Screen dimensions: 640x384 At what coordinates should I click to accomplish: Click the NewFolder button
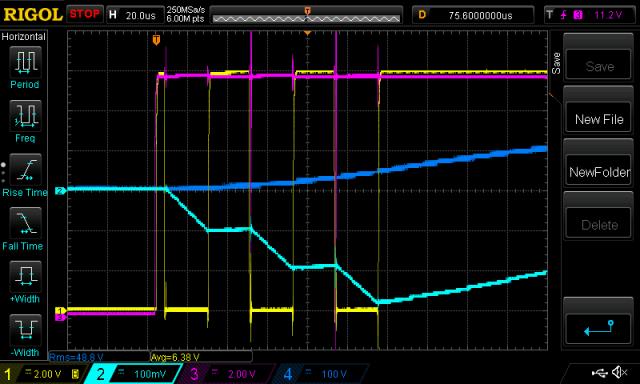(599, 172)
